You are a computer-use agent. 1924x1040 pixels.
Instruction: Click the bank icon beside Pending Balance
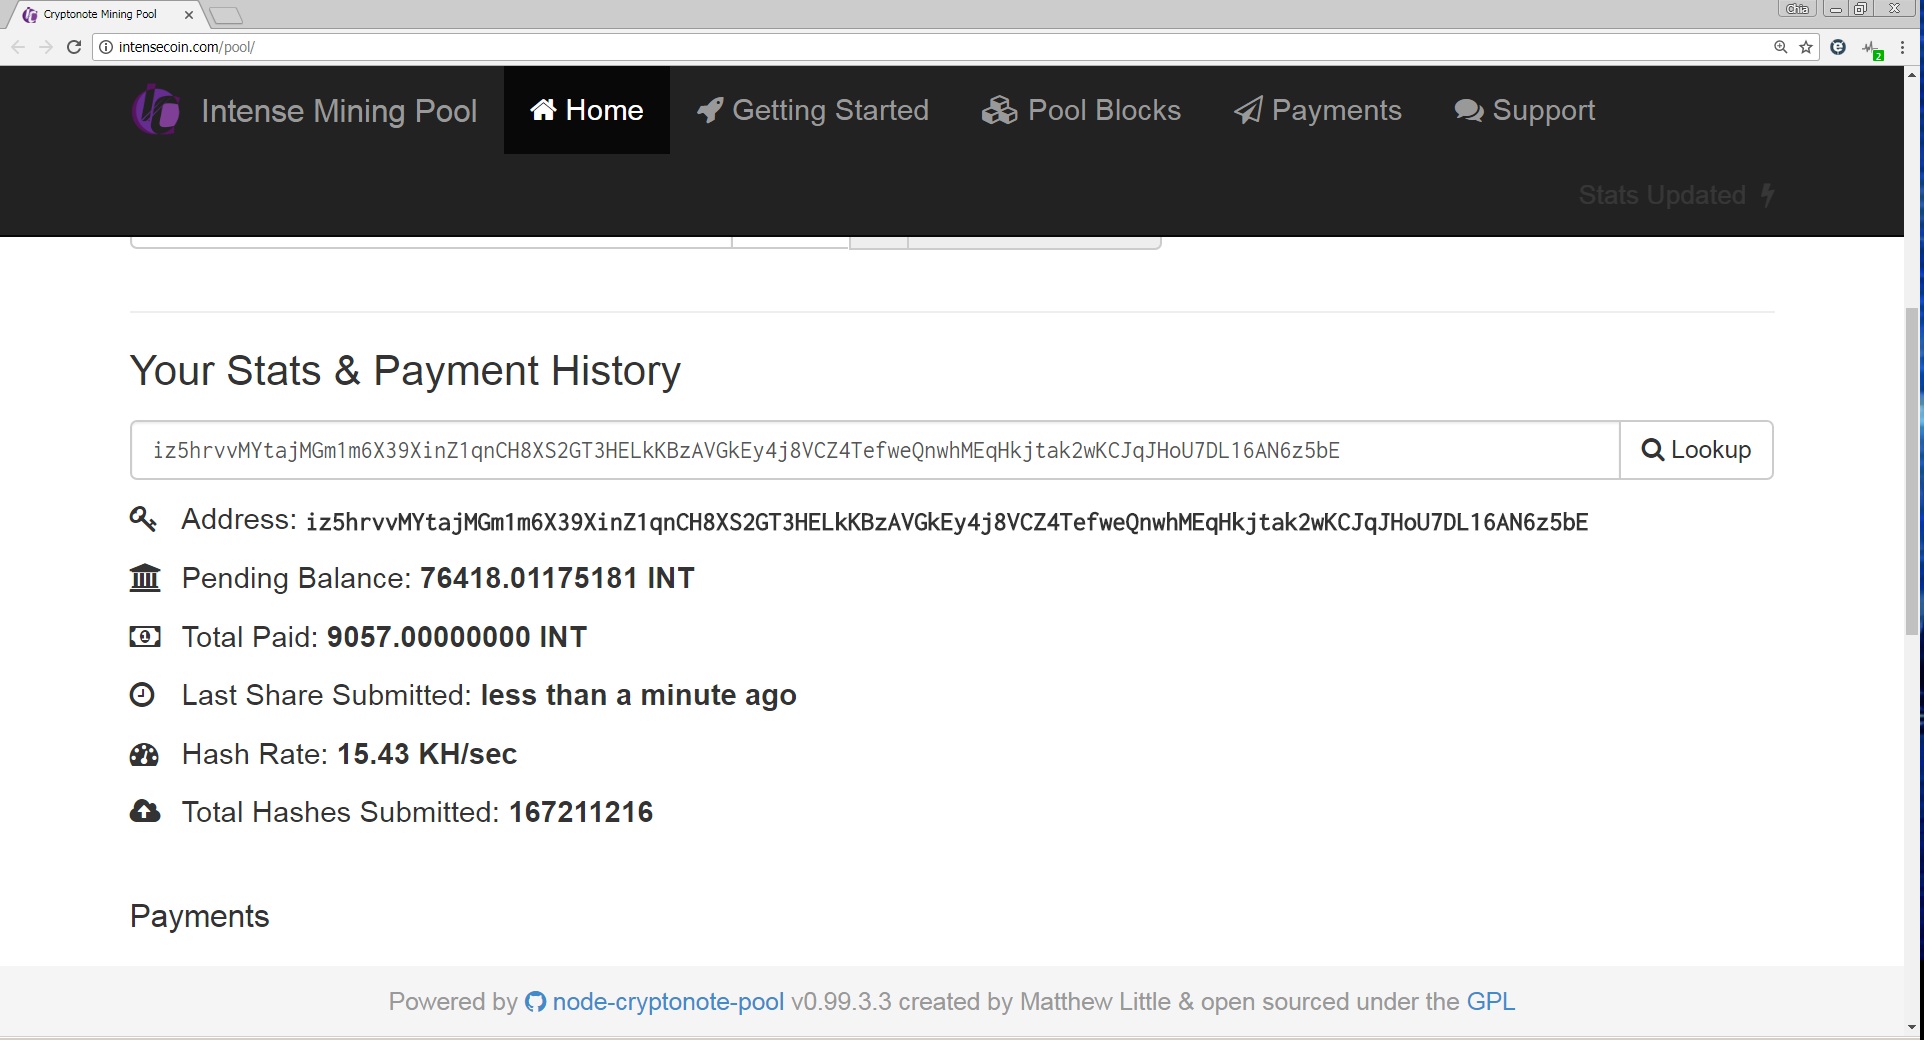click(145, 578)
